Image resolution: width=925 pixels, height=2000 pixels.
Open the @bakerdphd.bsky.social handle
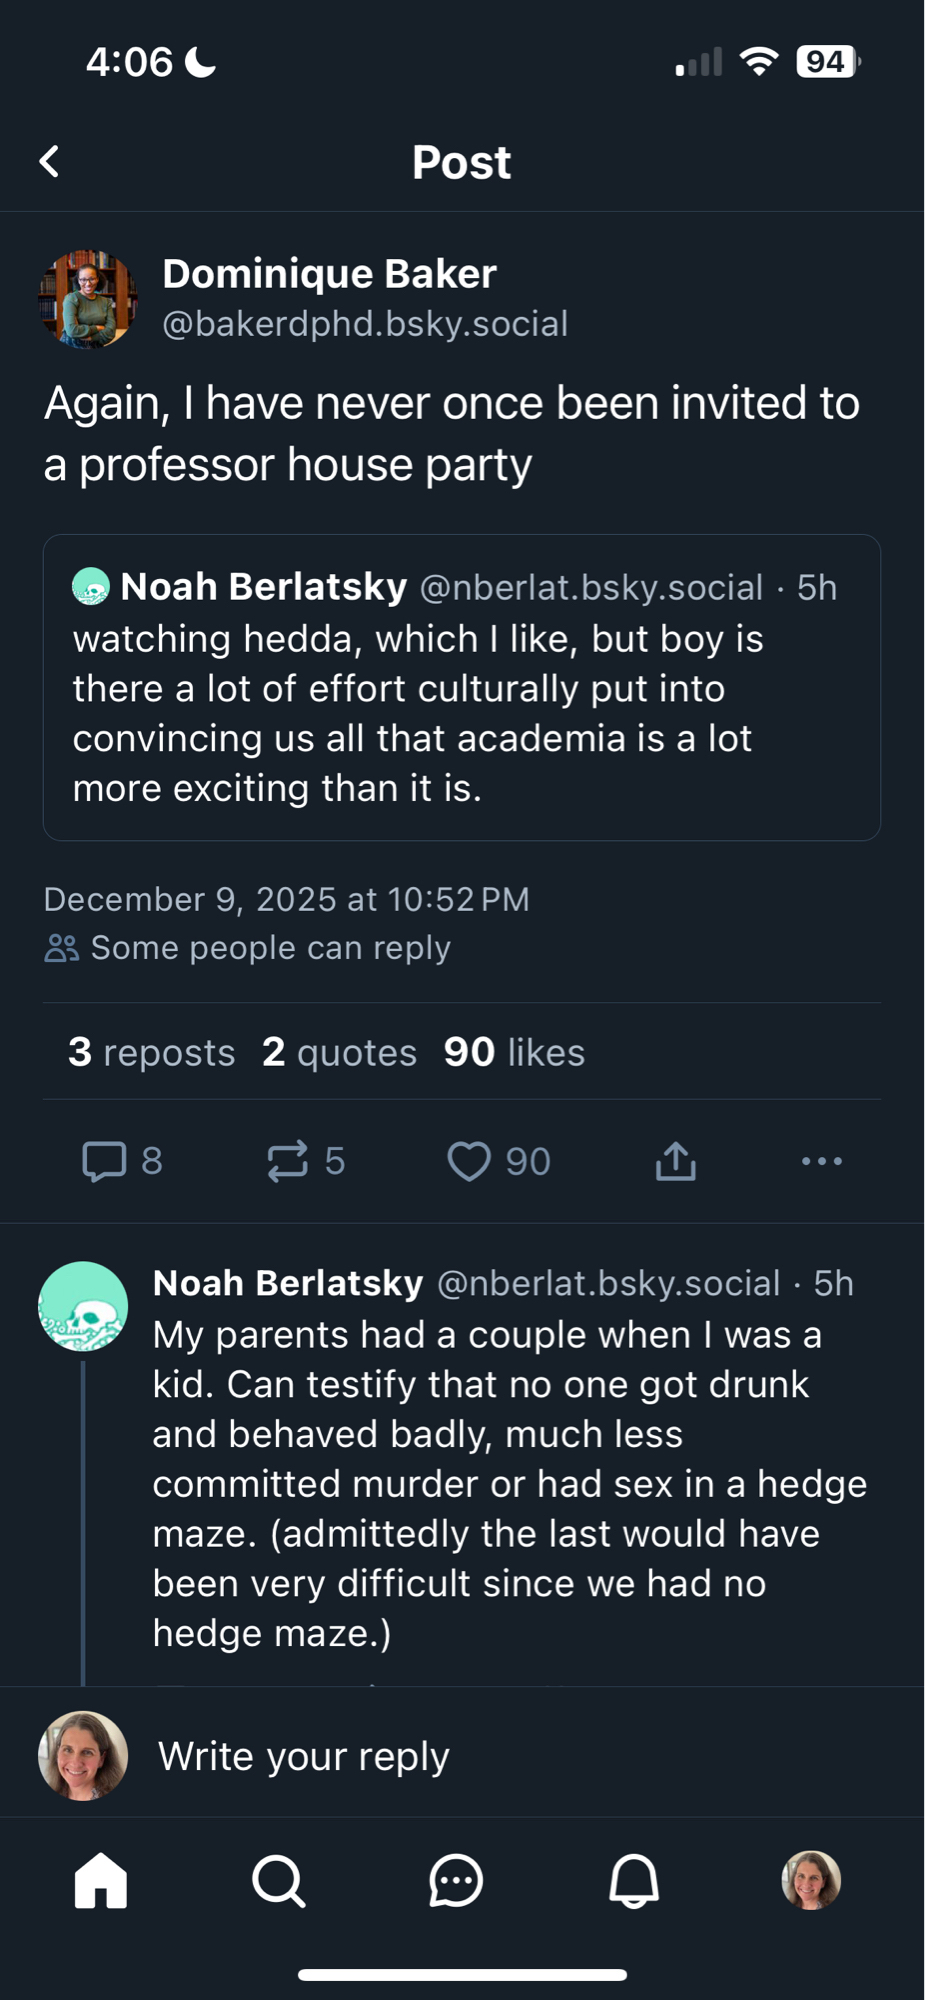(x=365, y=324)
